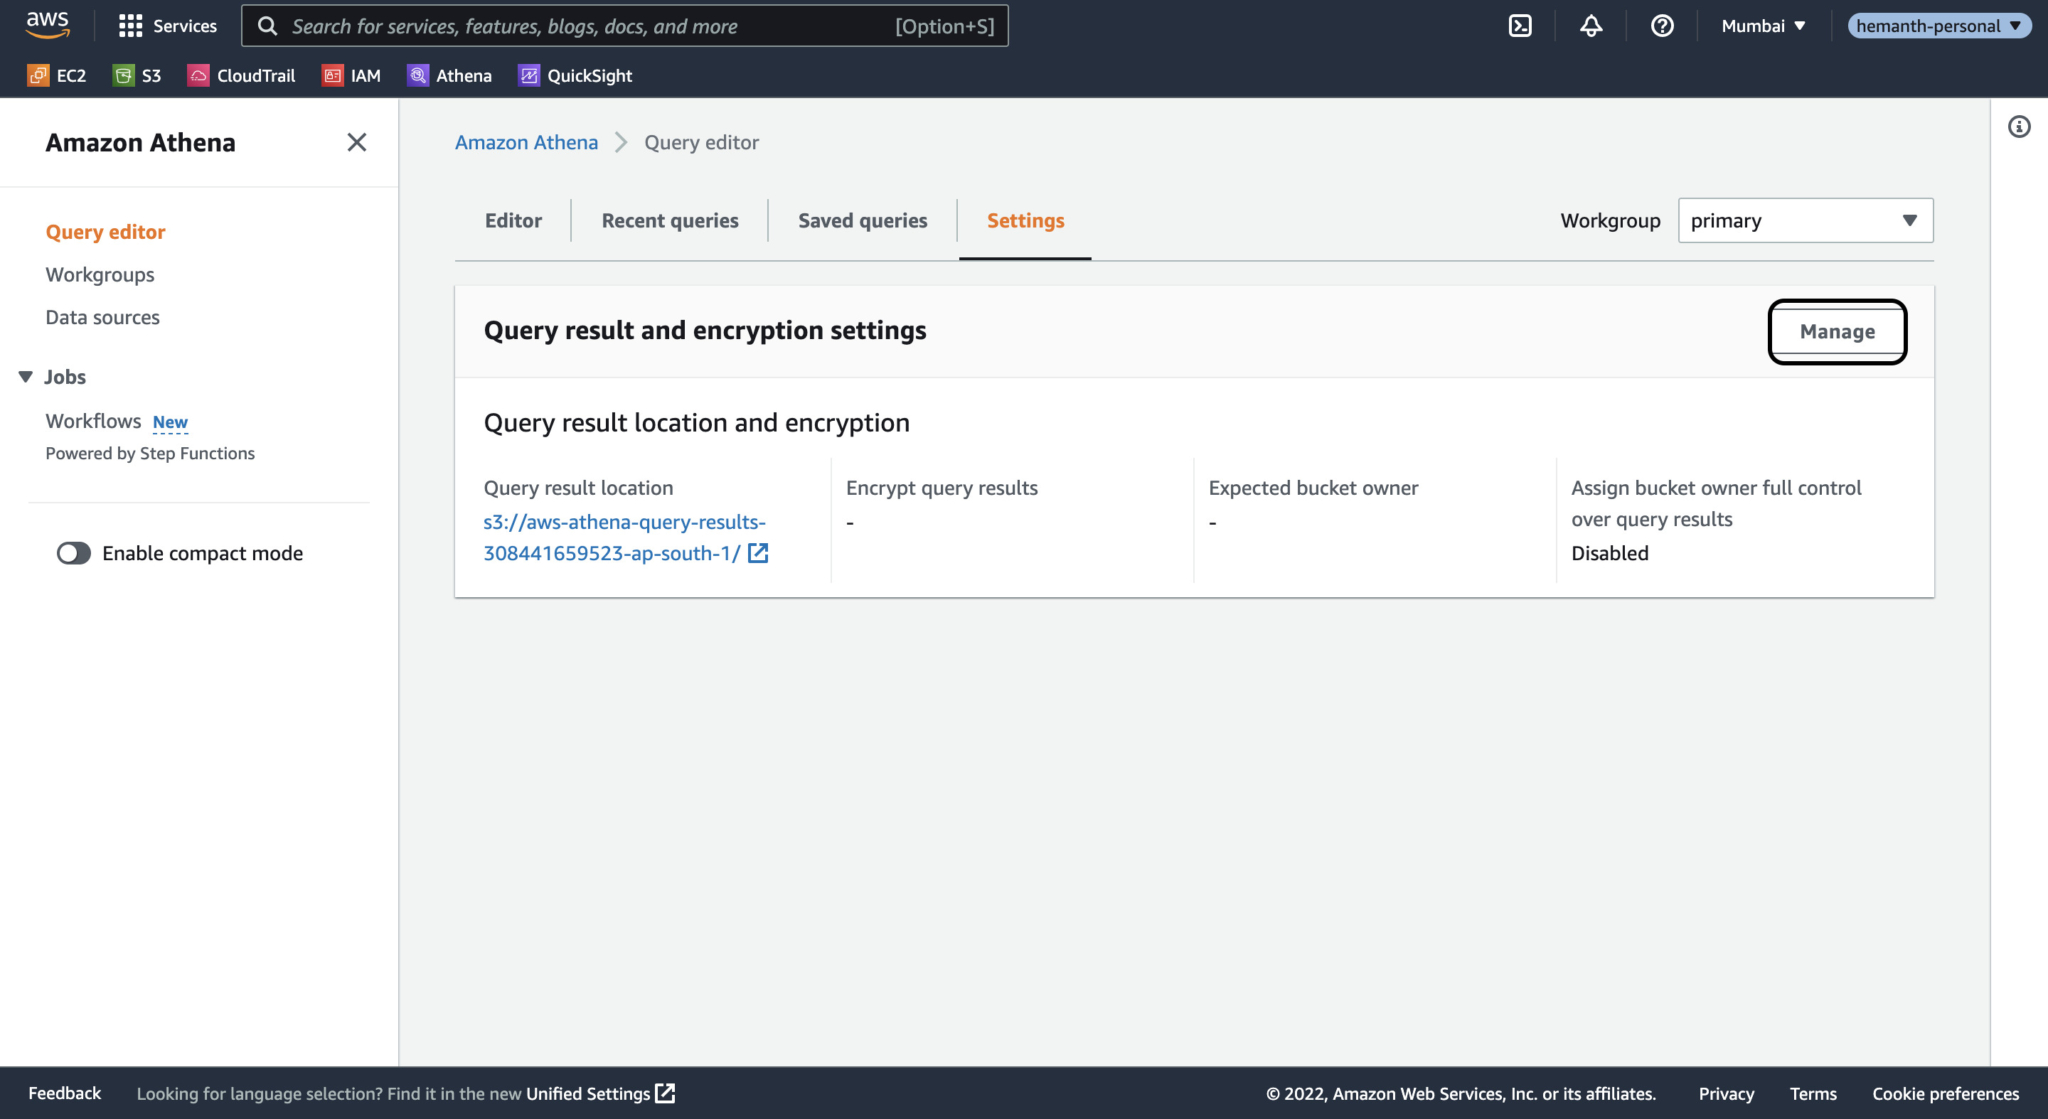The width and height of the screenshot is (2048, 1119).
Task: Switch to the Recent queries tab
Action: [x=669, y=220]
